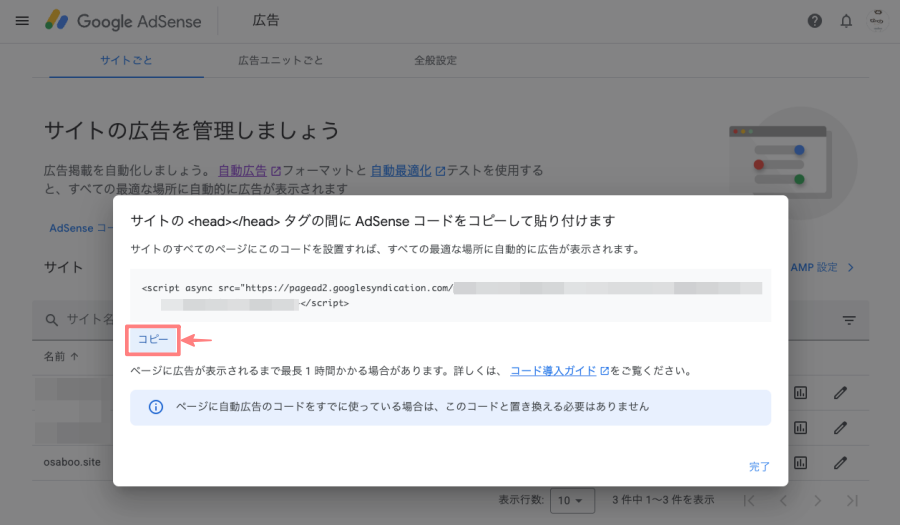900x525 pixels.
Task: Click the edit pencil in the first site row
Action: click(840, 392)
